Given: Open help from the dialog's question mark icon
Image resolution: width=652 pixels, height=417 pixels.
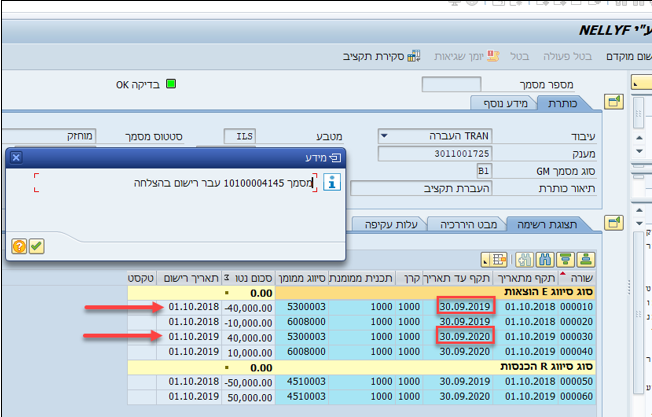Looking at the screenshot, I should point(19,246).
